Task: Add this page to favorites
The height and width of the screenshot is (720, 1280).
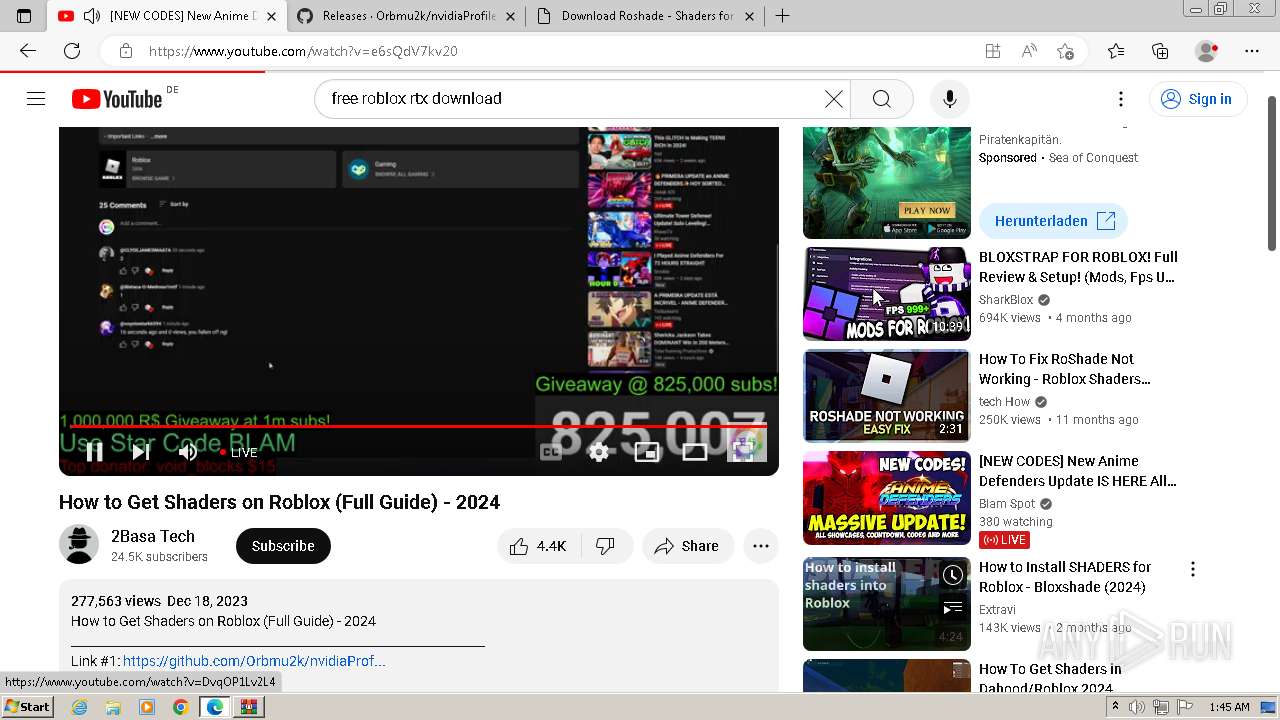Action: [x=1066, y=51]
